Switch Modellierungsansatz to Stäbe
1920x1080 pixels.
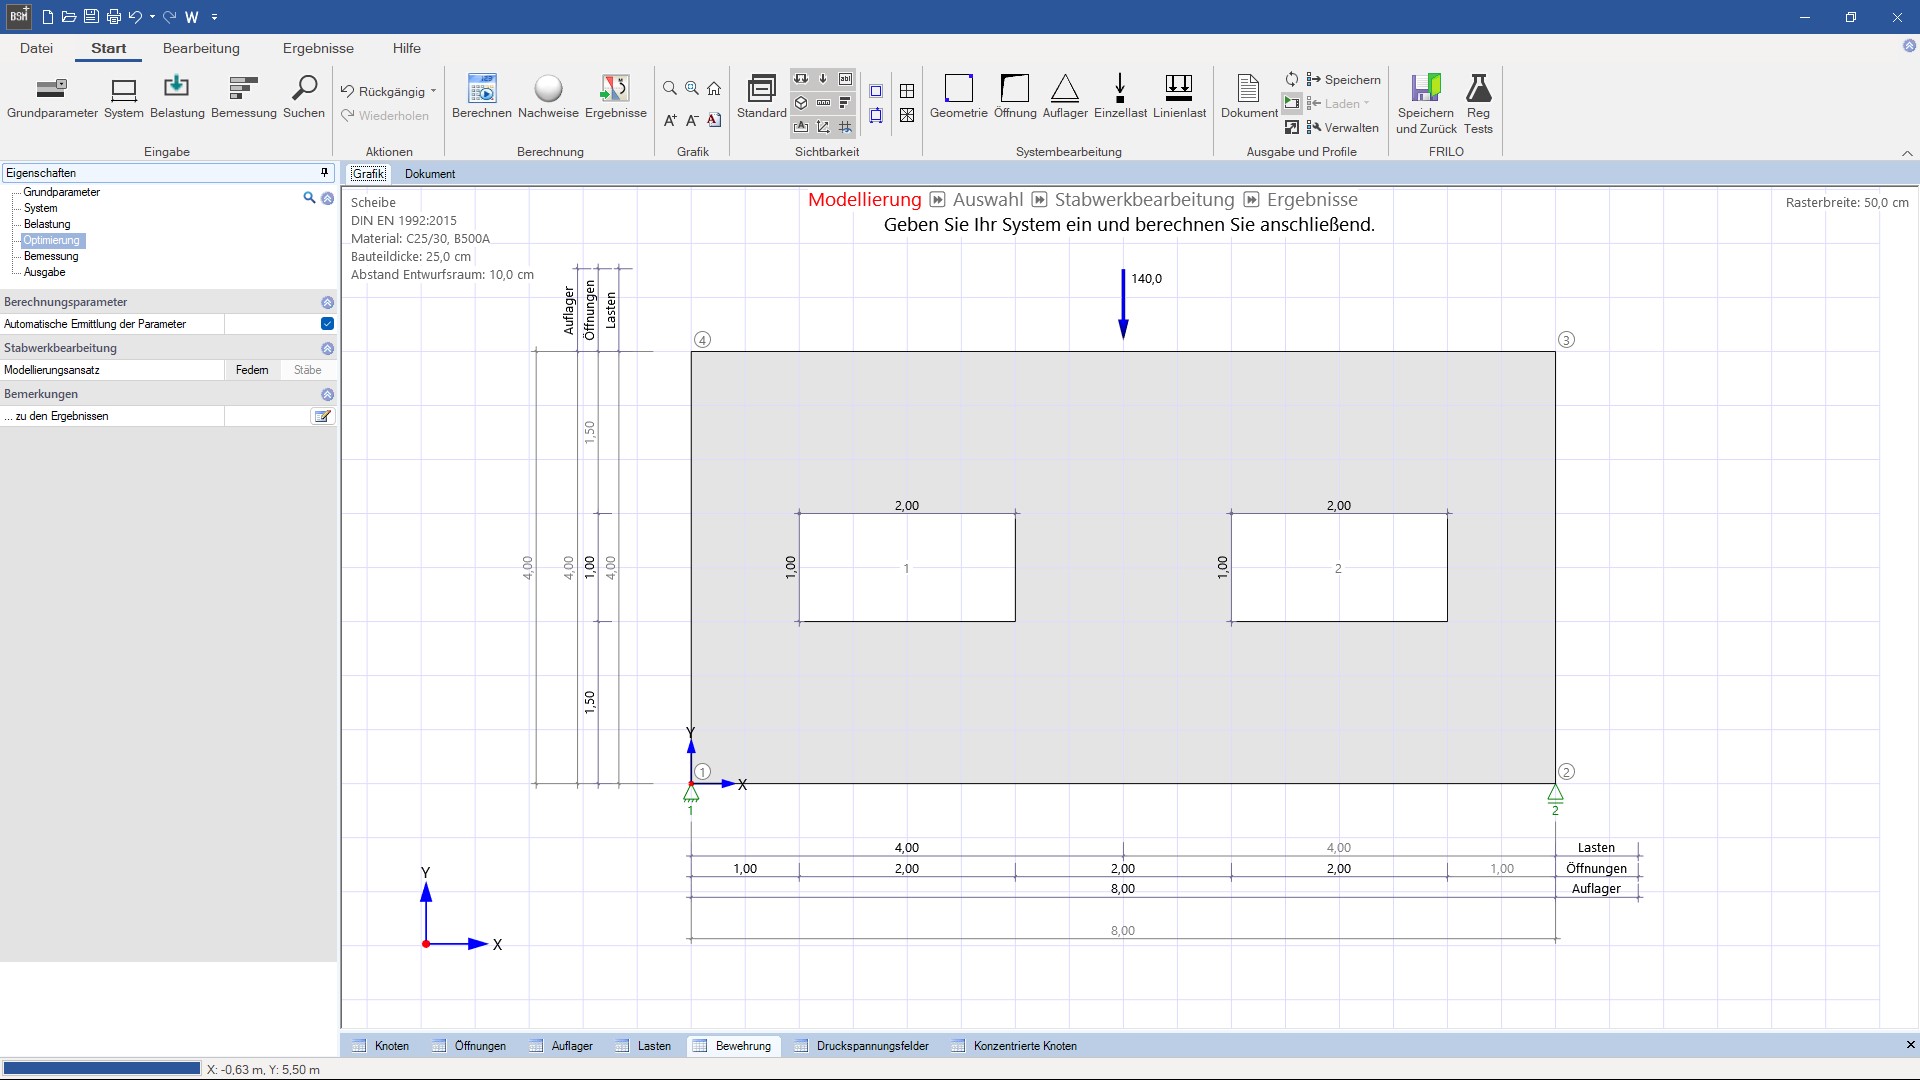(x=307, y=370)
